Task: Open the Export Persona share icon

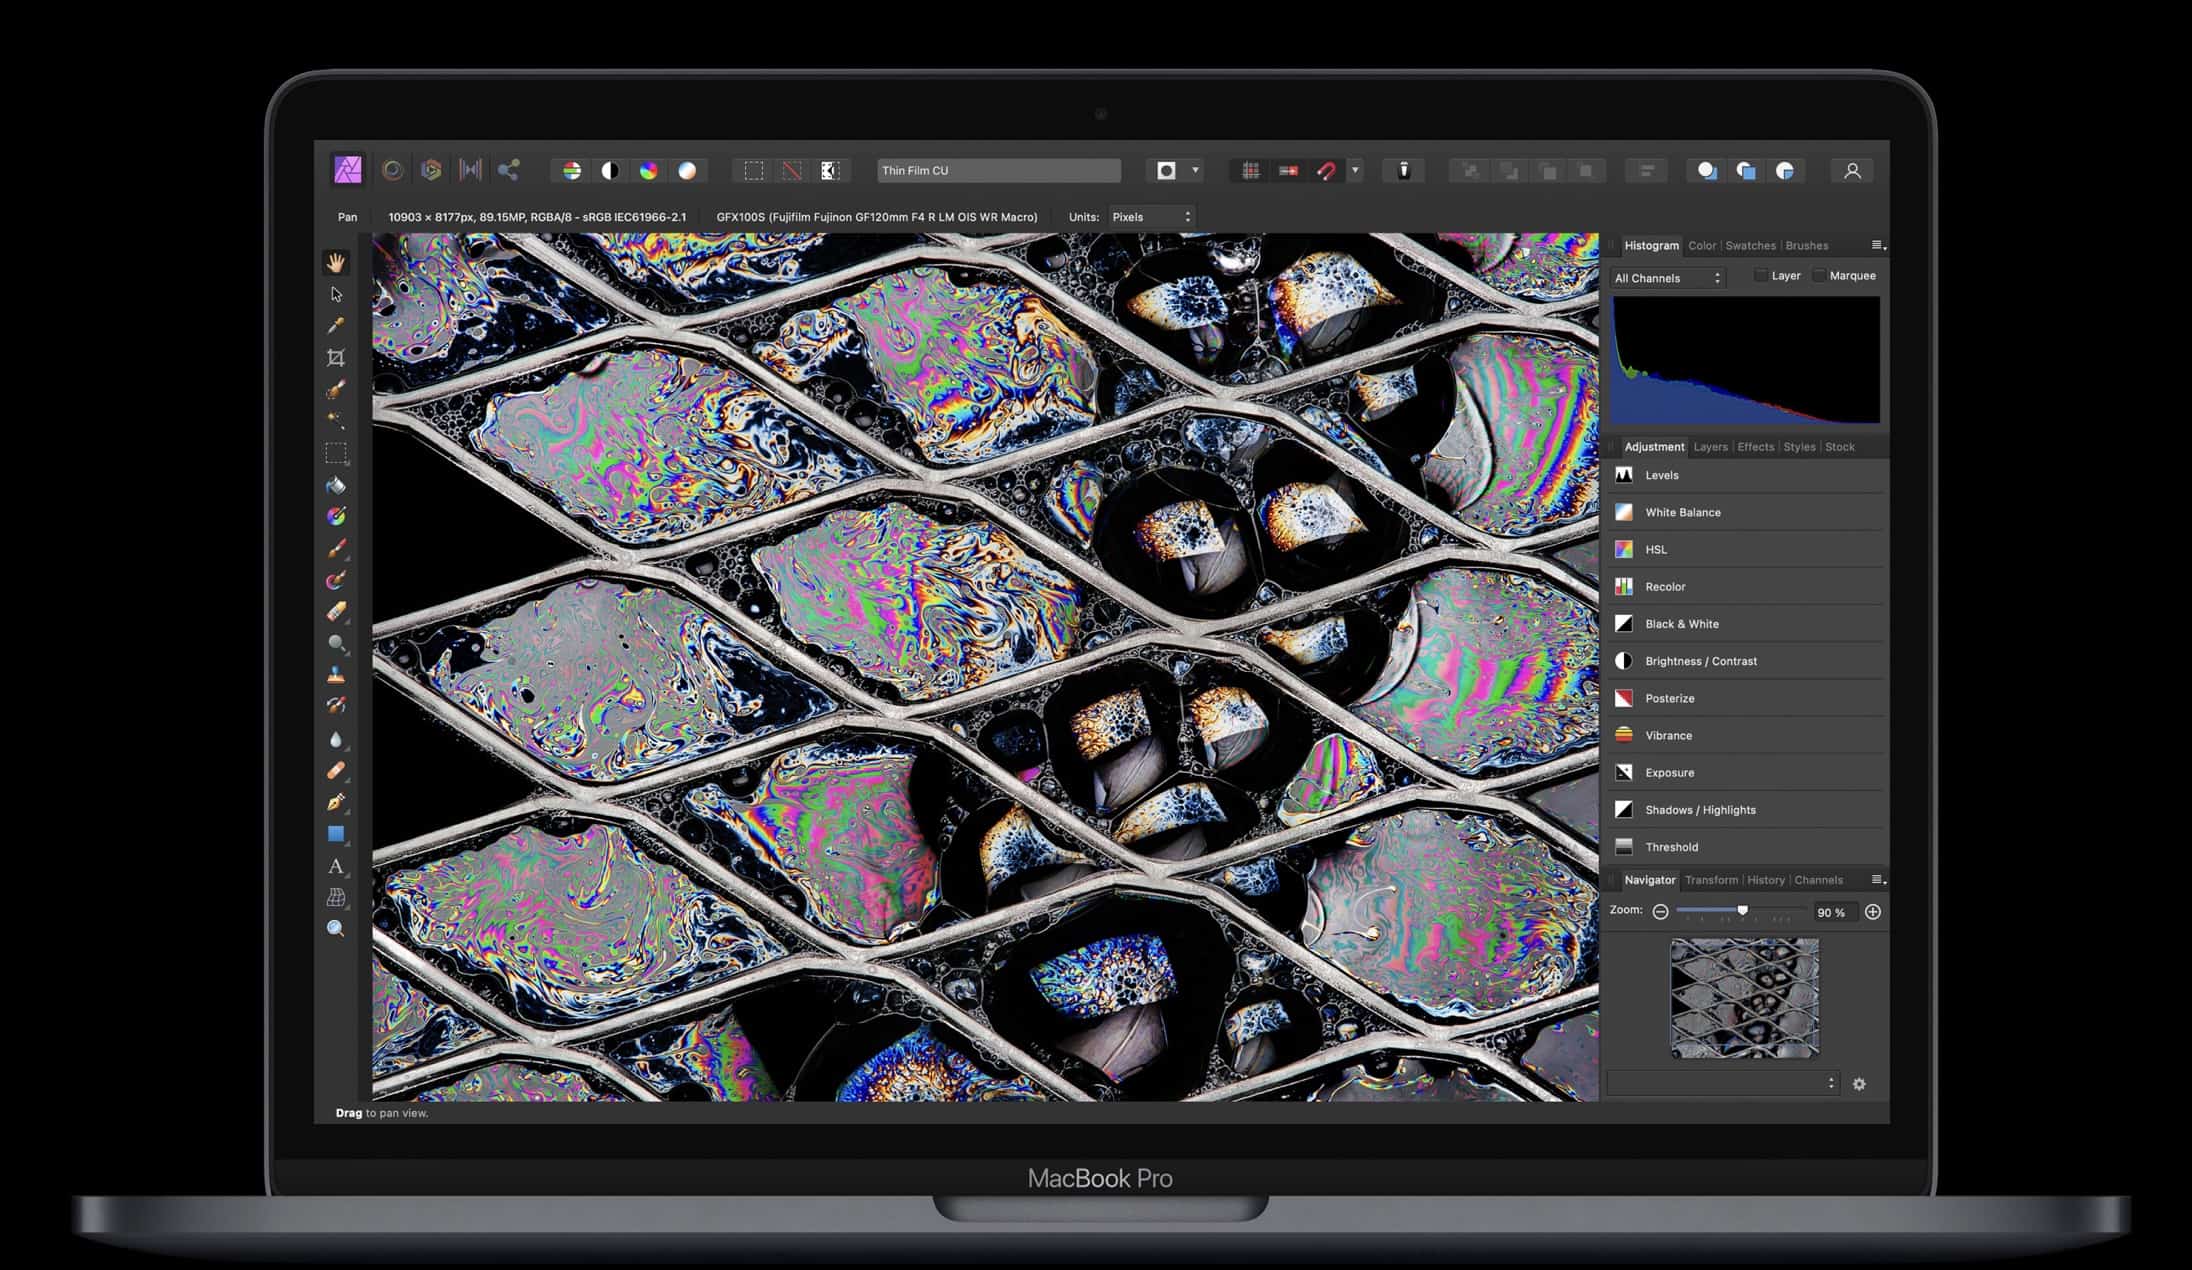Action: [509, 170]
